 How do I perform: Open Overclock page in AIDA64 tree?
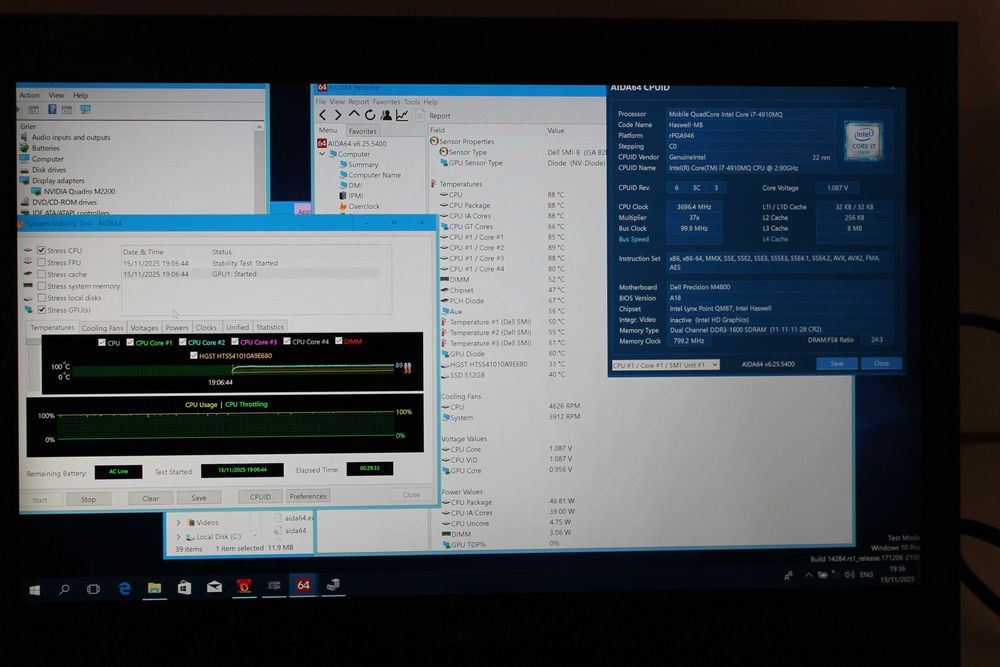pos(364,207)
